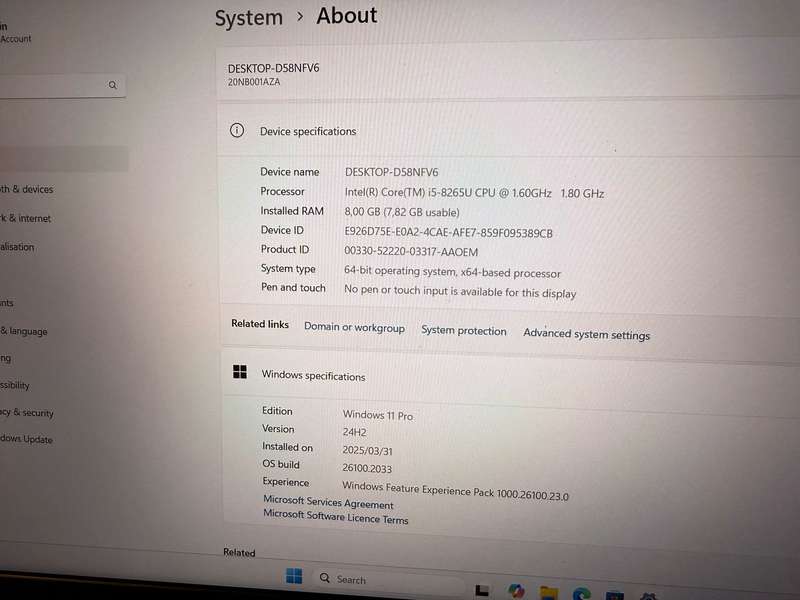Click processor value Intel Core i5-8265U
Viewport: 800px width, 600px height.
474,193
